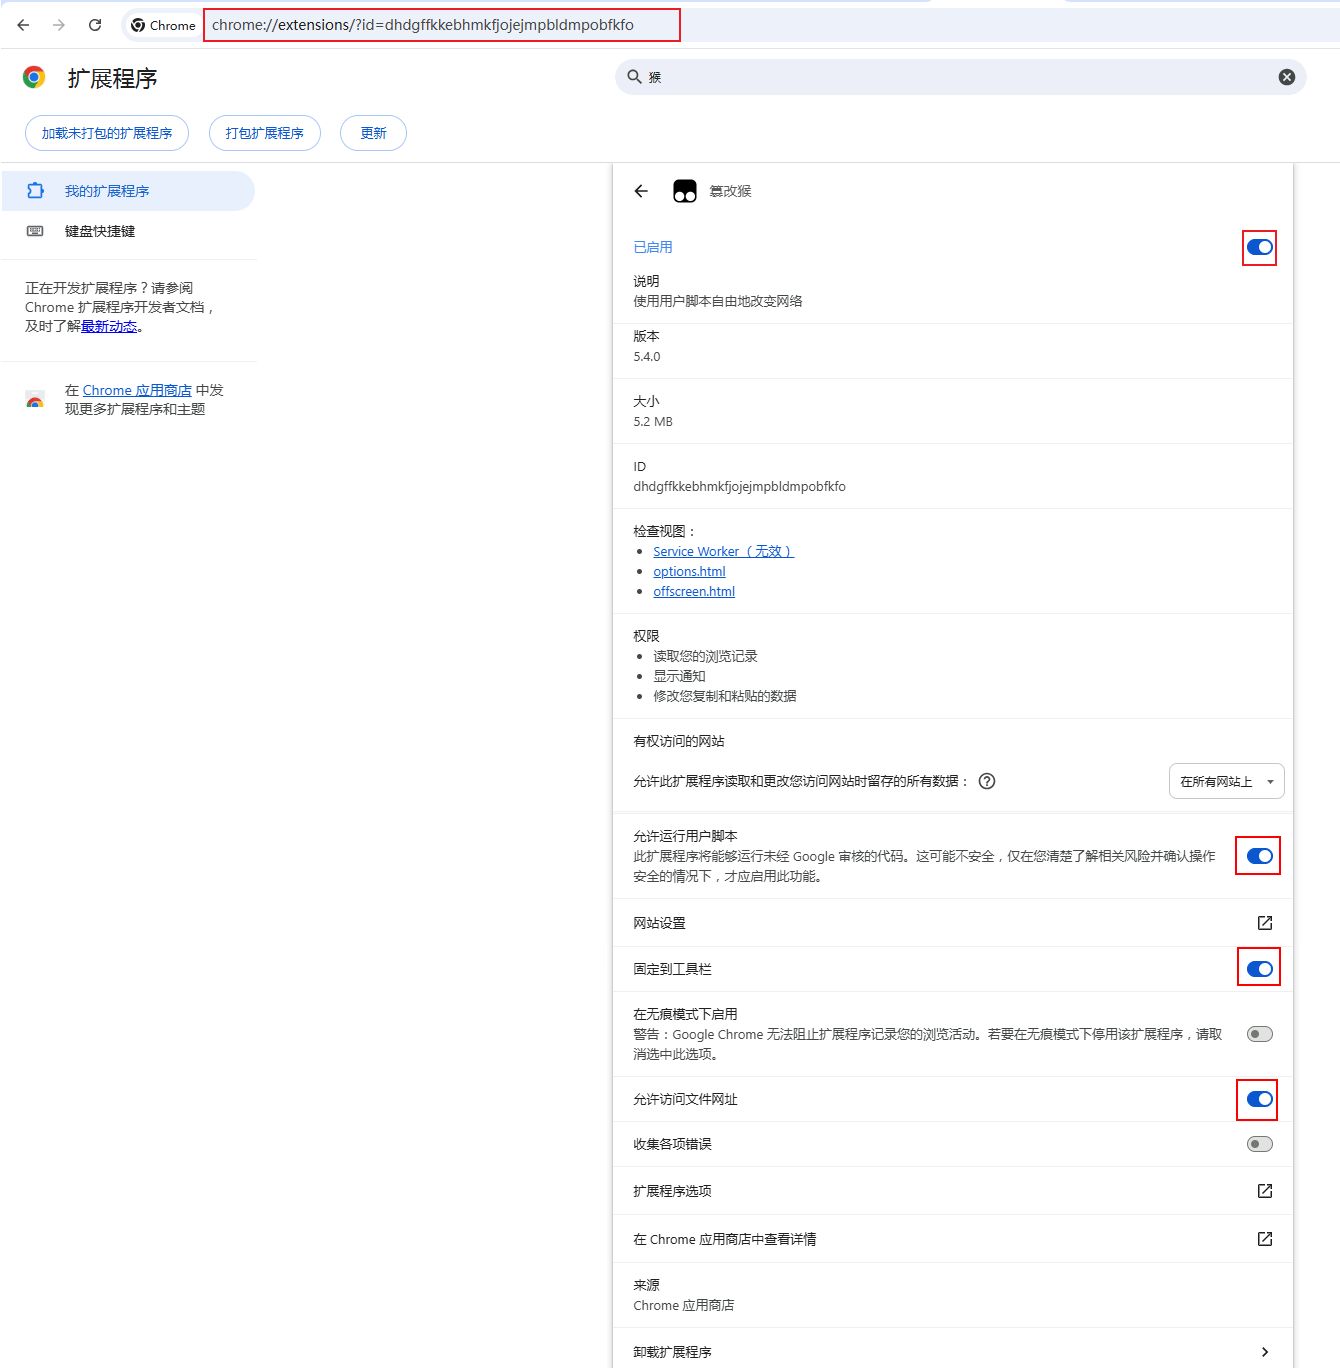Image resolution: width=1340 pixels, height=1368 pixels.
Task: Reload the page with refresh icon
Action: 95,25
